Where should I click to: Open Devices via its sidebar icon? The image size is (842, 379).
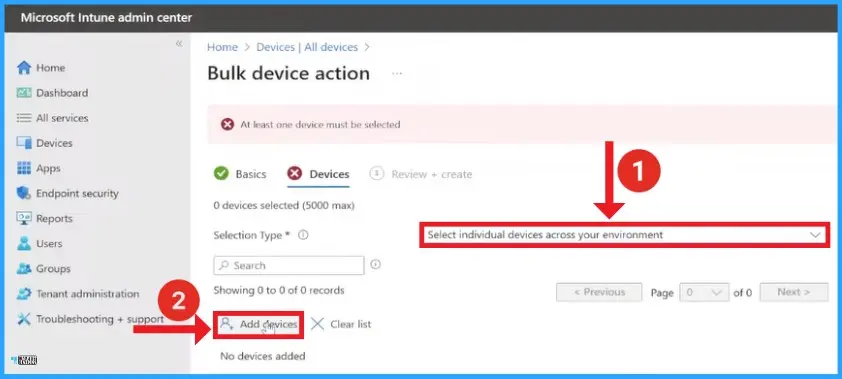pos(24,143)
